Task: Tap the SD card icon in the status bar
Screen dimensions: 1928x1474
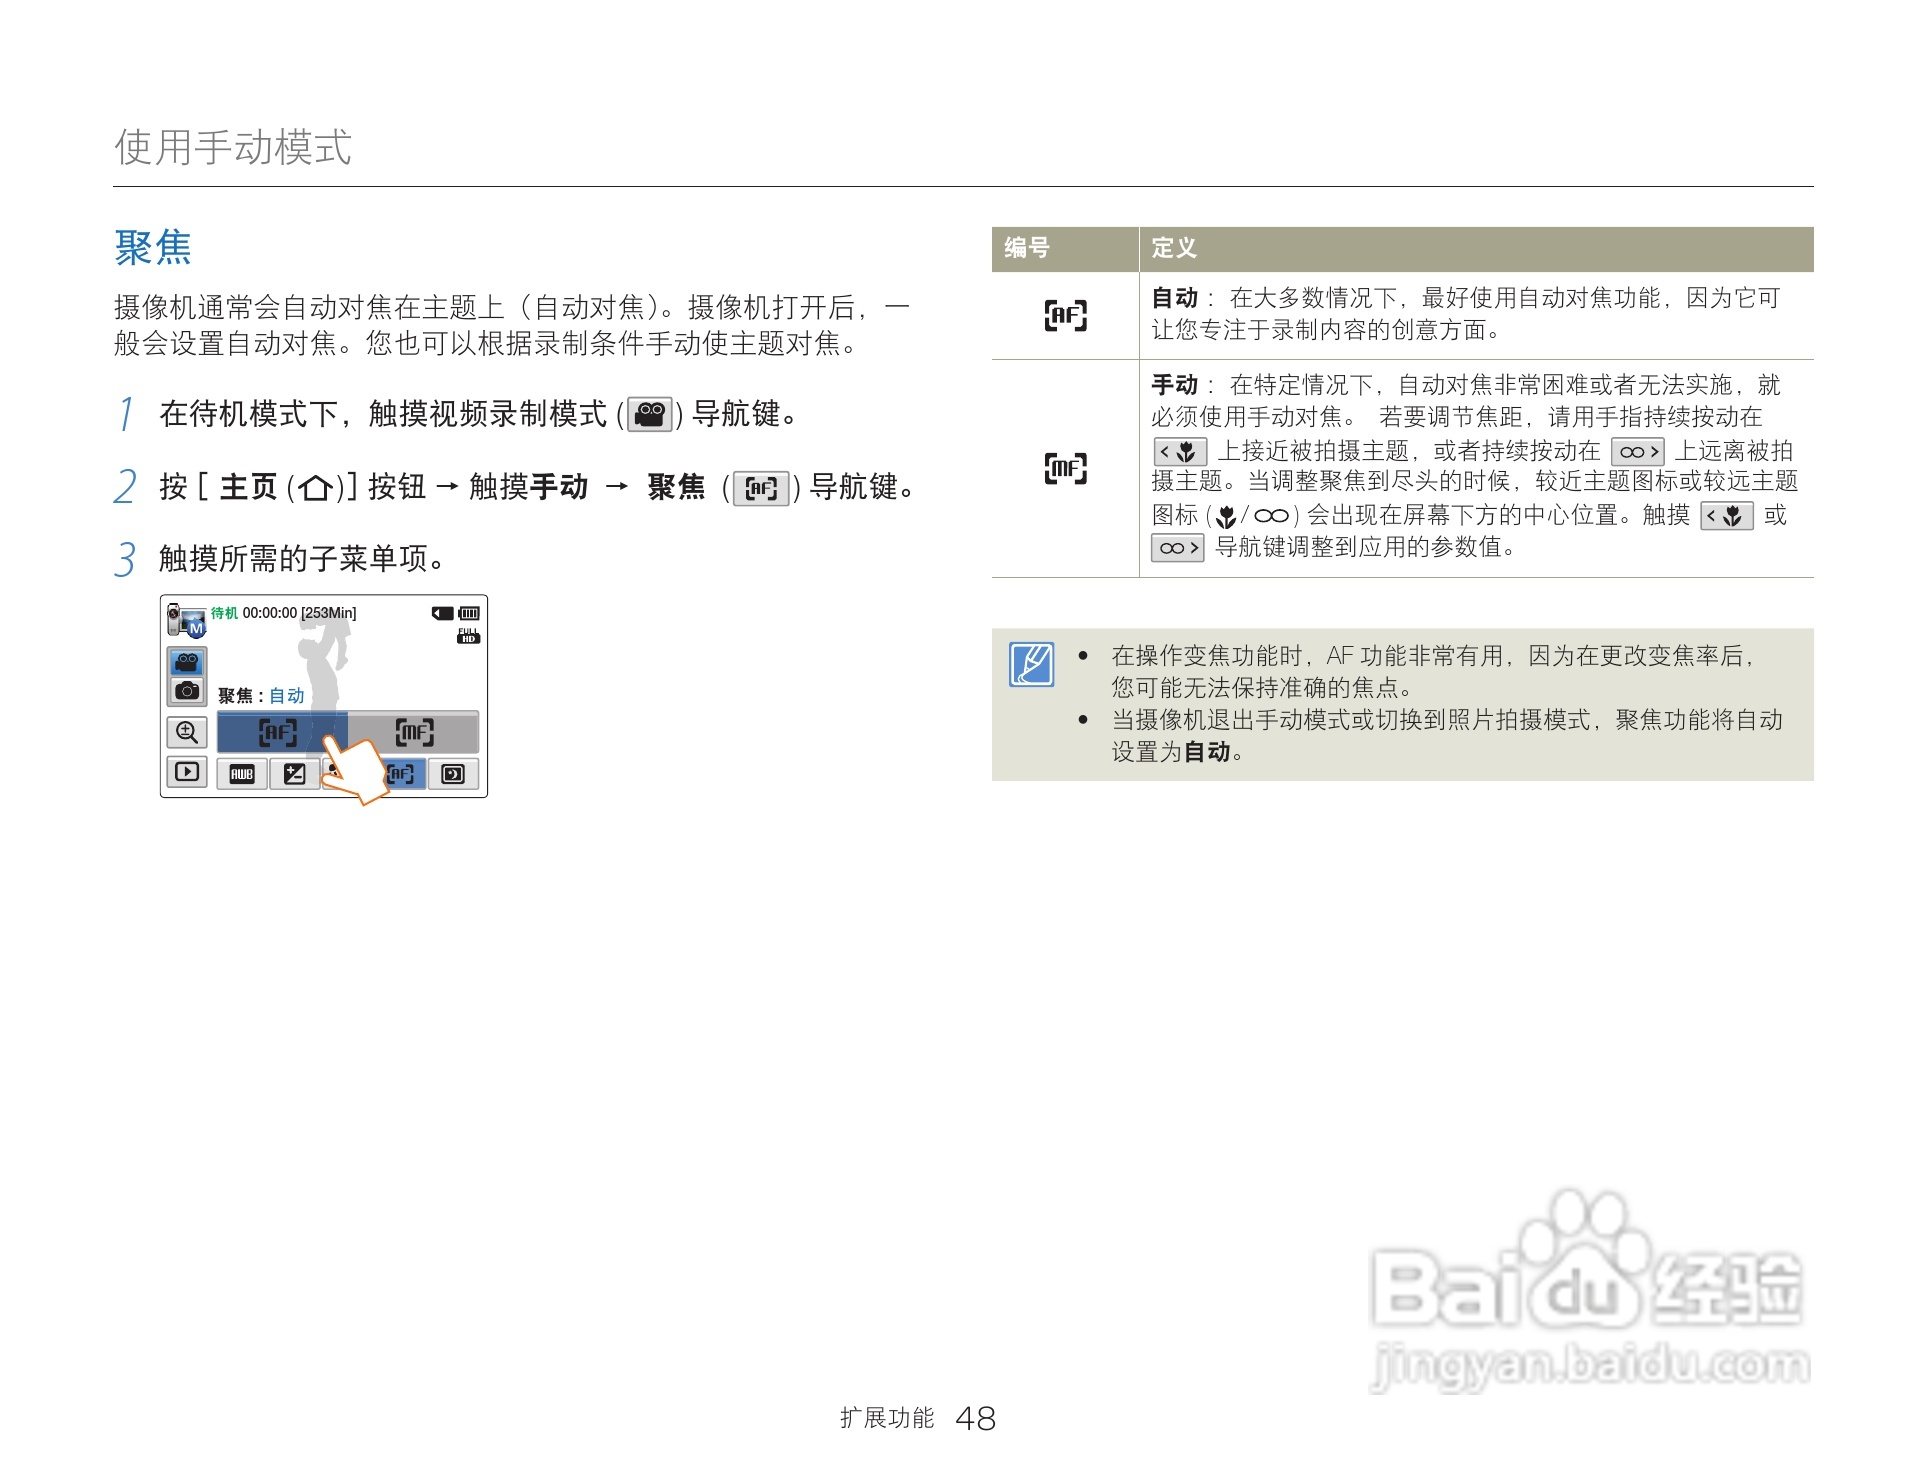Action: coord(442,615)
